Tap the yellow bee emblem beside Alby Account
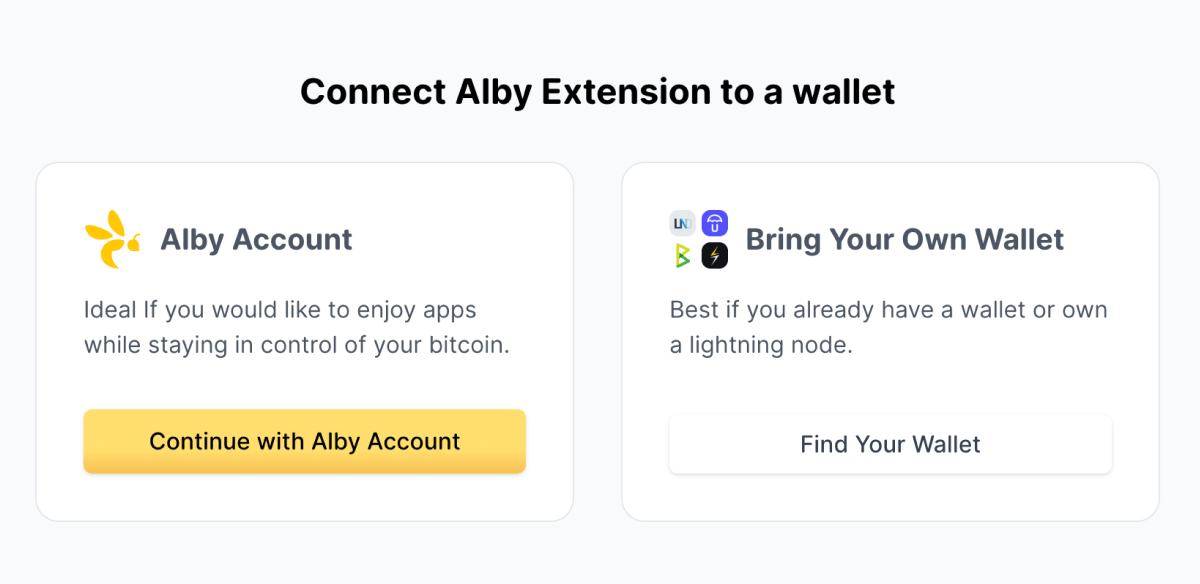 point(113,238)
